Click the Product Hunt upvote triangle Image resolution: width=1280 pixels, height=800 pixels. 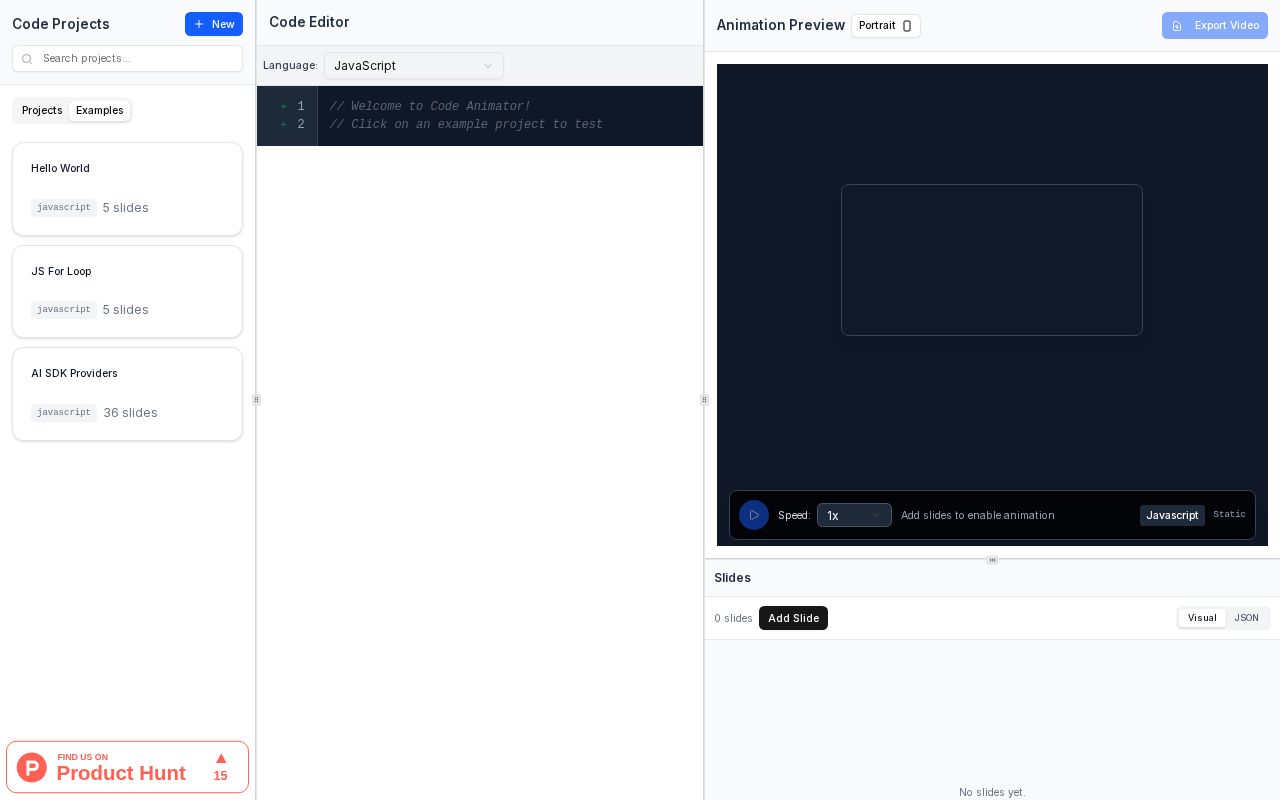click(221, 759)
